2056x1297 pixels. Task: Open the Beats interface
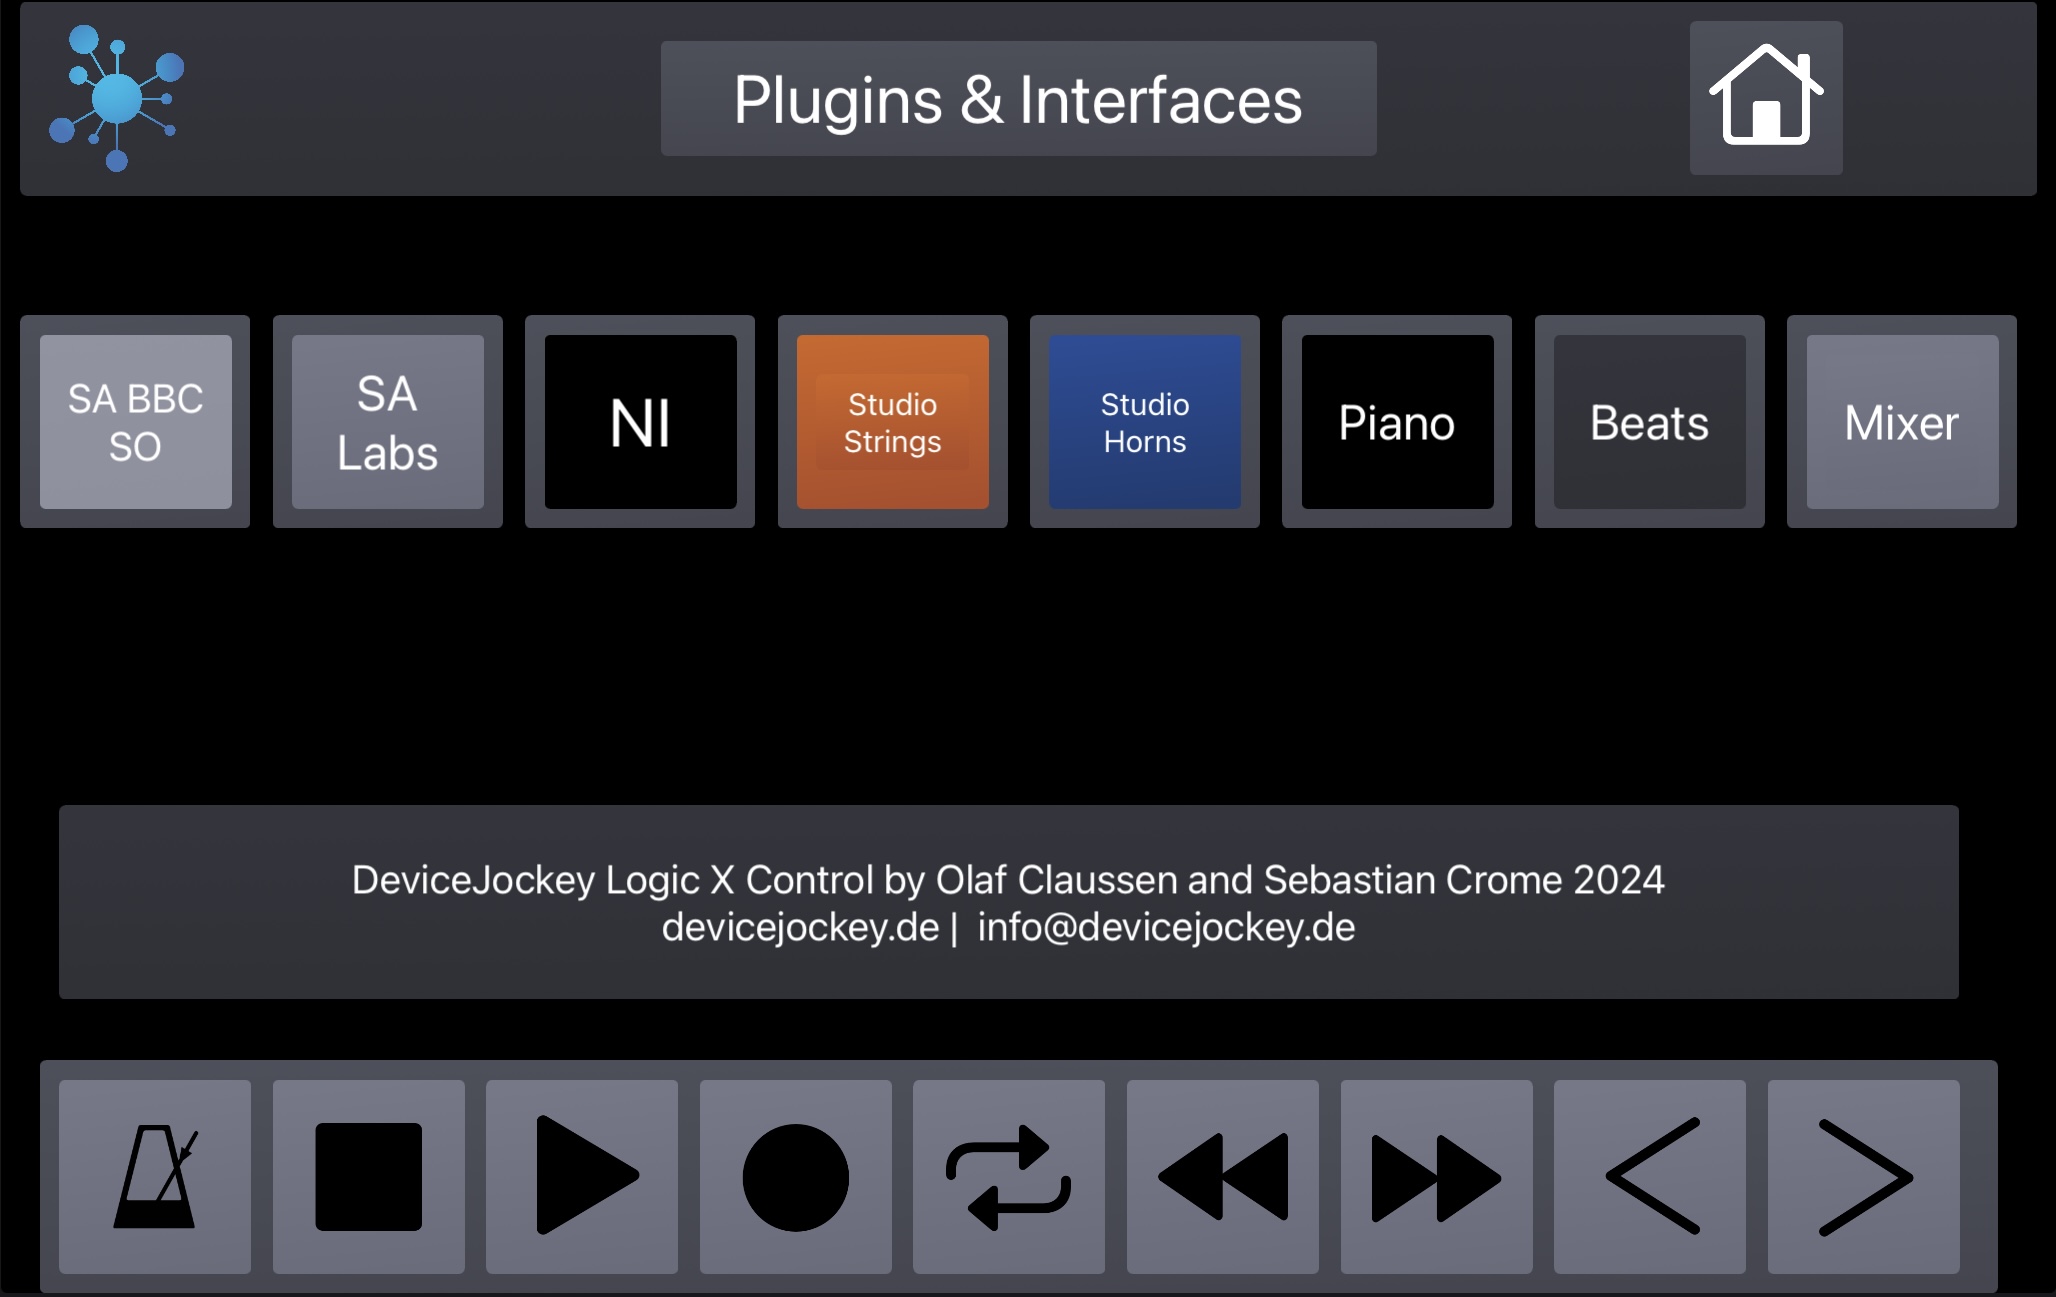pyautogui.click(x=1650, y=422)
